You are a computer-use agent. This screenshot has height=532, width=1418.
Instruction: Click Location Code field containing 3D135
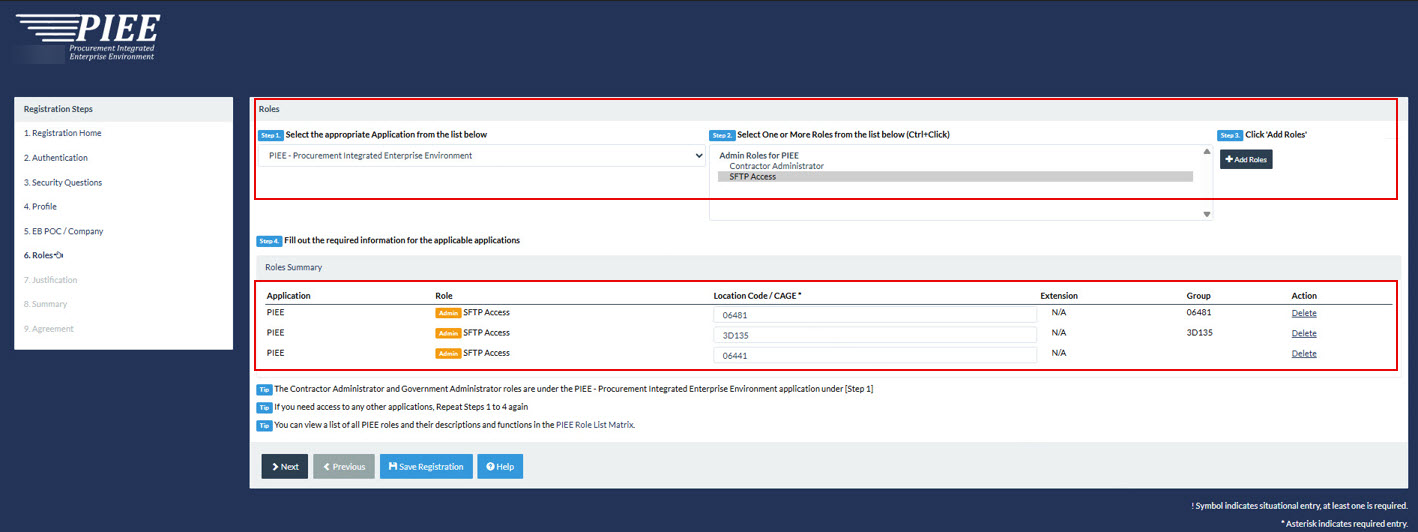874,335
